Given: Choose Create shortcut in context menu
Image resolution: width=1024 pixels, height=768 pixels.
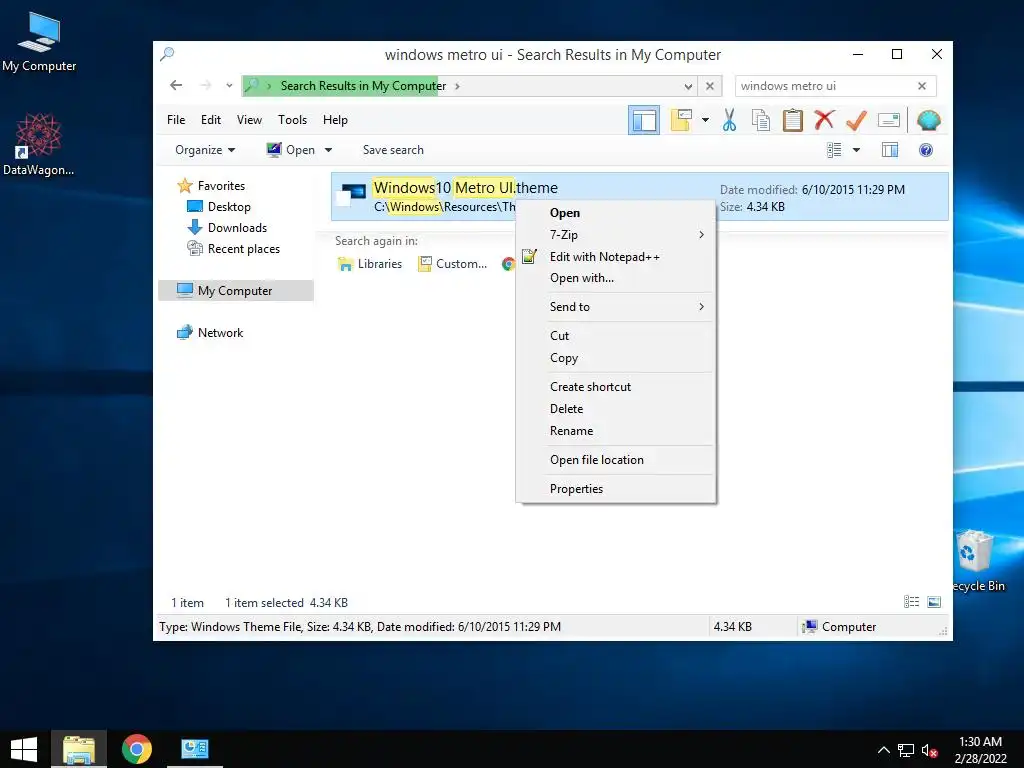Looking at the screenshot, I should 615,387.
